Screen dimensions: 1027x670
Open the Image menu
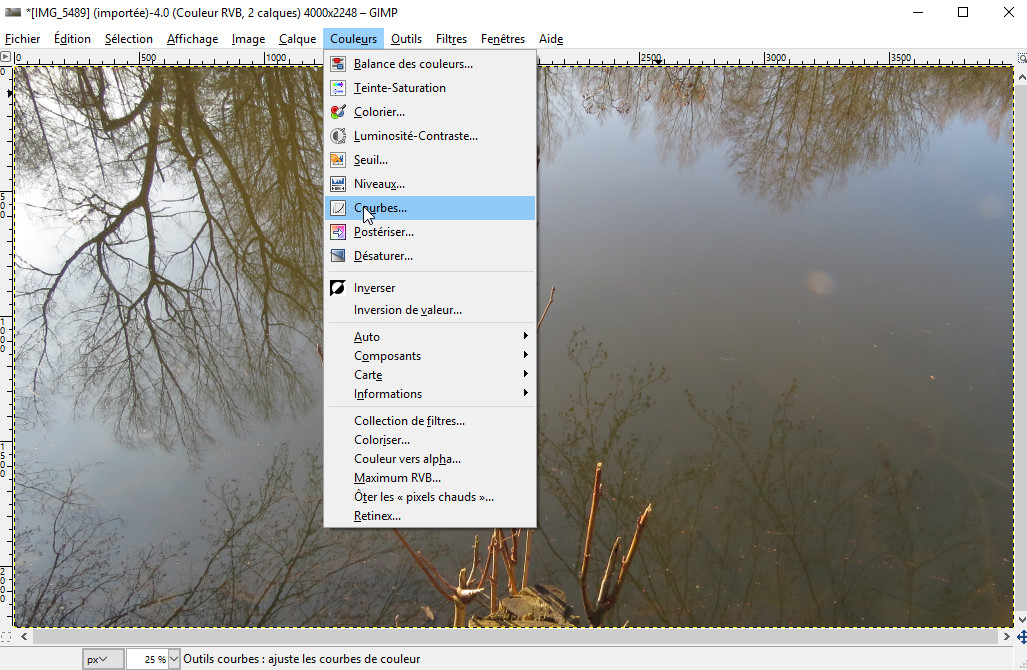click(248, 39)
